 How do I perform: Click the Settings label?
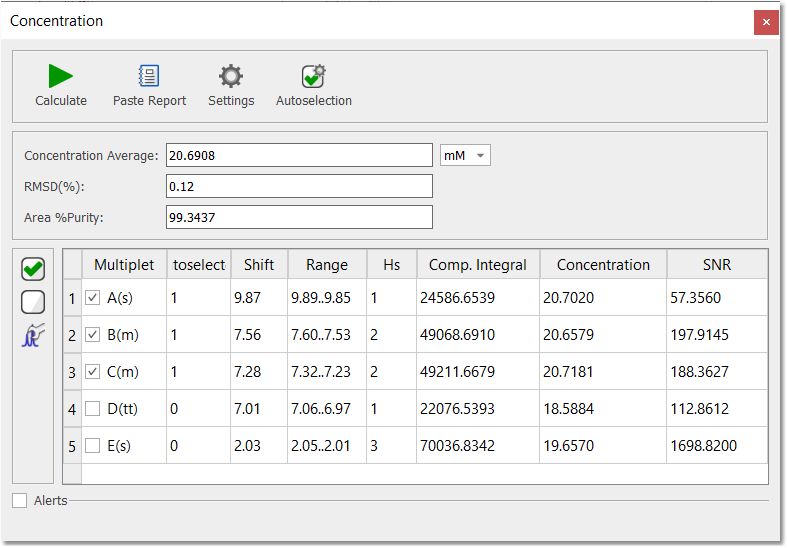click(231, 101)
